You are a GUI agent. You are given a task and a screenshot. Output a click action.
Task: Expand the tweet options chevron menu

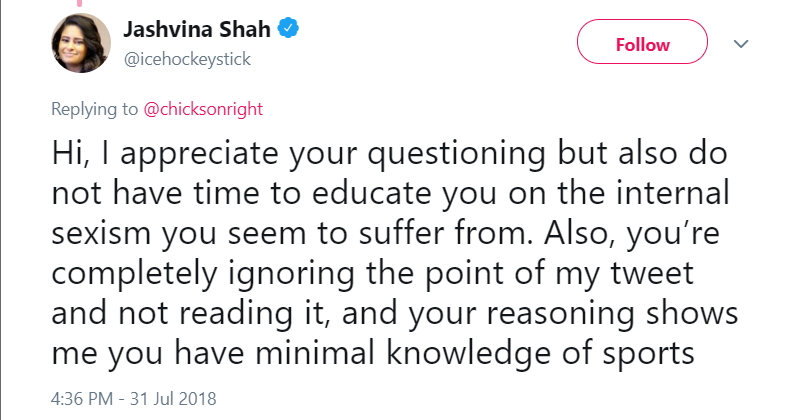pos(741,44)
